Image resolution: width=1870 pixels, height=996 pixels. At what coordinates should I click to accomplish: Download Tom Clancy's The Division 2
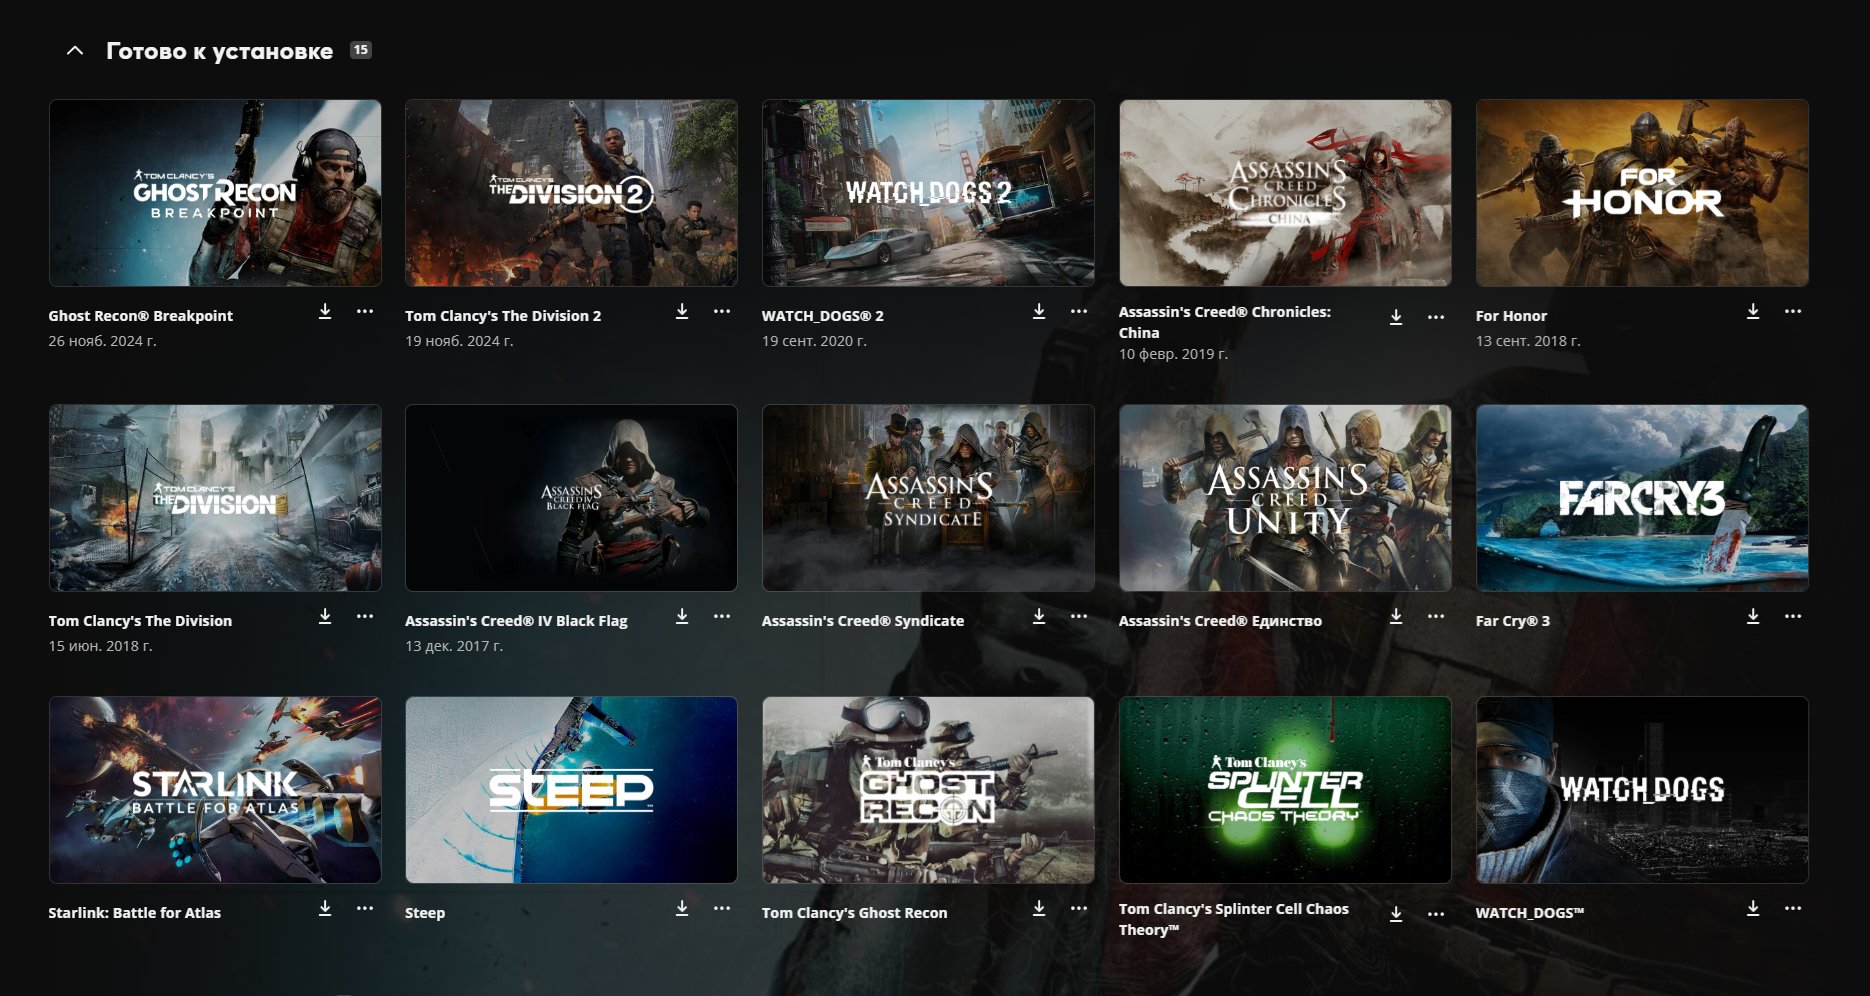point(682,312)
